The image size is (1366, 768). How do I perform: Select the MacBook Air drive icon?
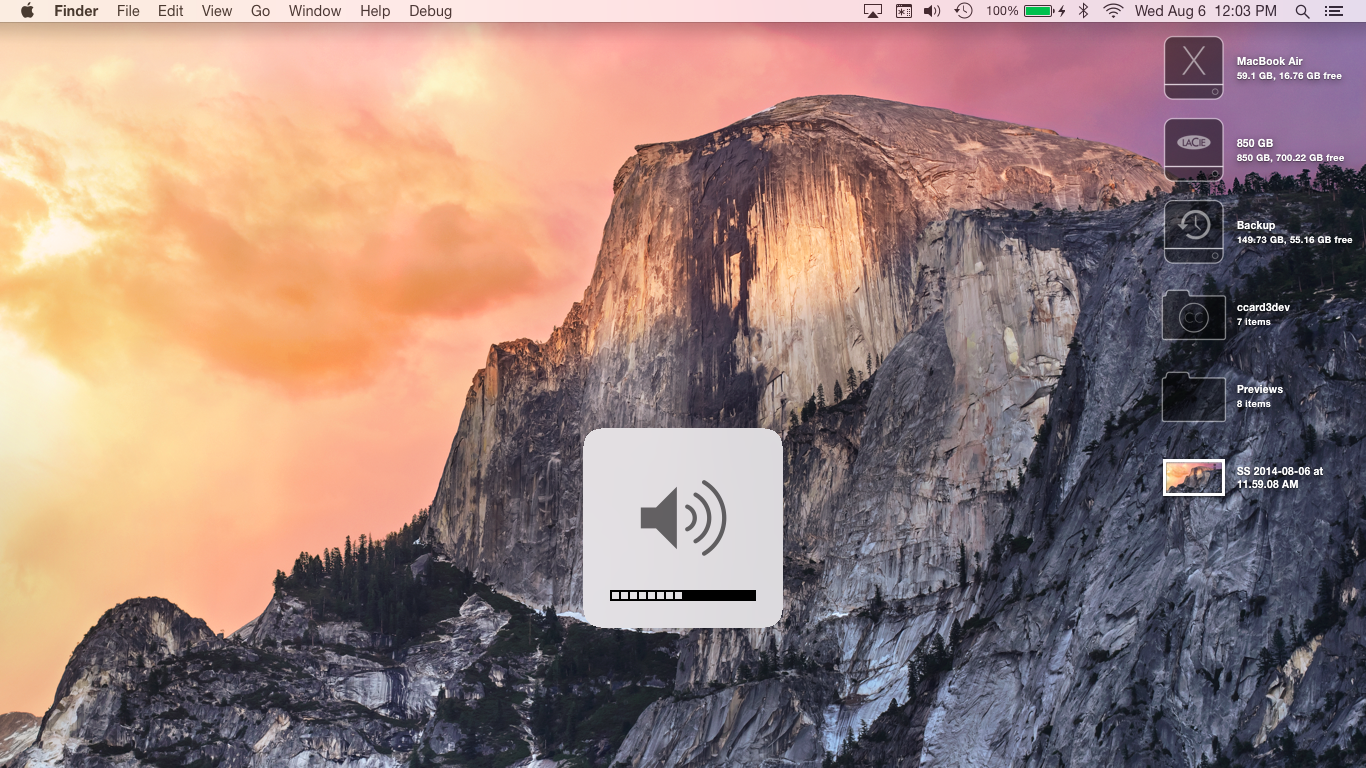coord(1194,68)
